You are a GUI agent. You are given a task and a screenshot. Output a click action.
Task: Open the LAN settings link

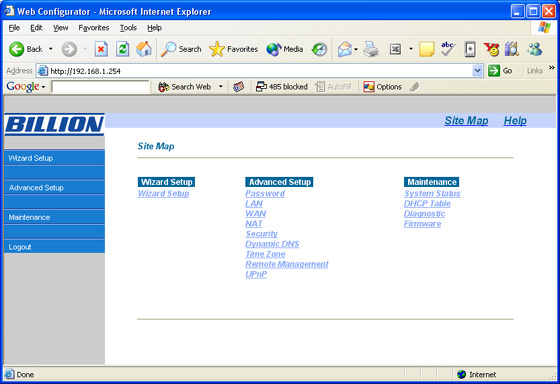(x=254, y=204)
